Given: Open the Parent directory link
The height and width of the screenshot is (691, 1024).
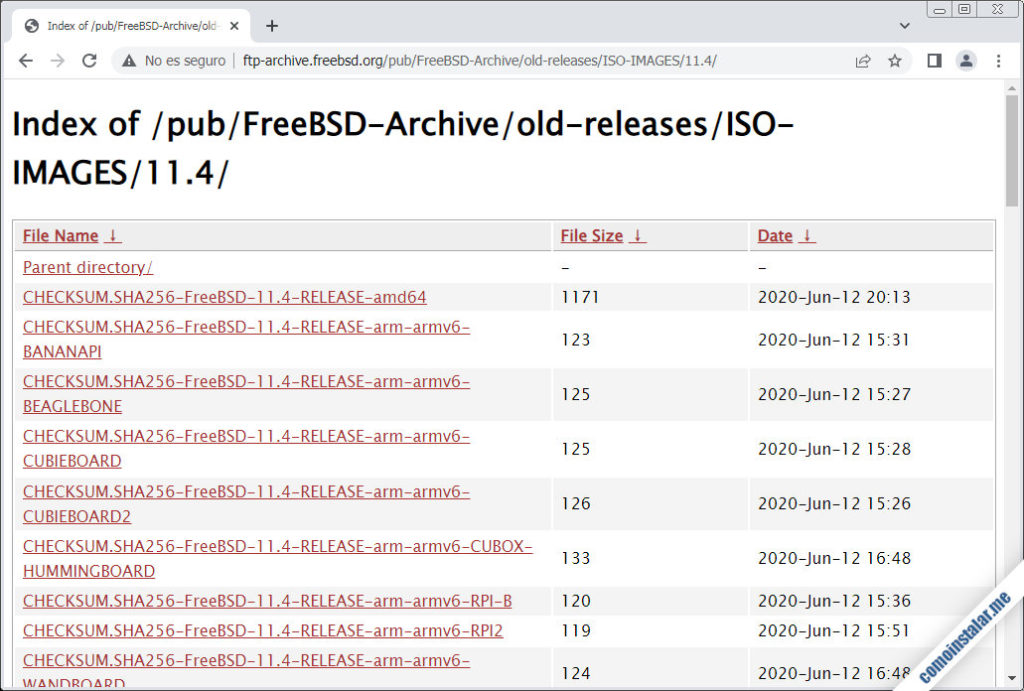Looking at the screenshot, I should (x=86, y=267).
